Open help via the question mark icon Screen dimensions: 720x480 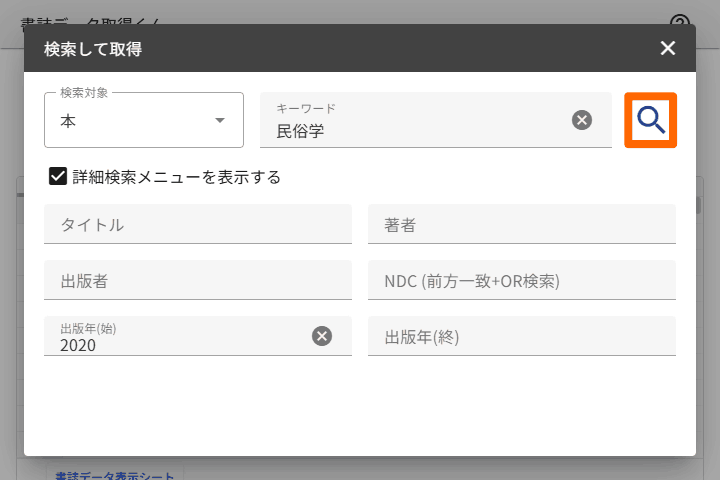tap(680, 22)
